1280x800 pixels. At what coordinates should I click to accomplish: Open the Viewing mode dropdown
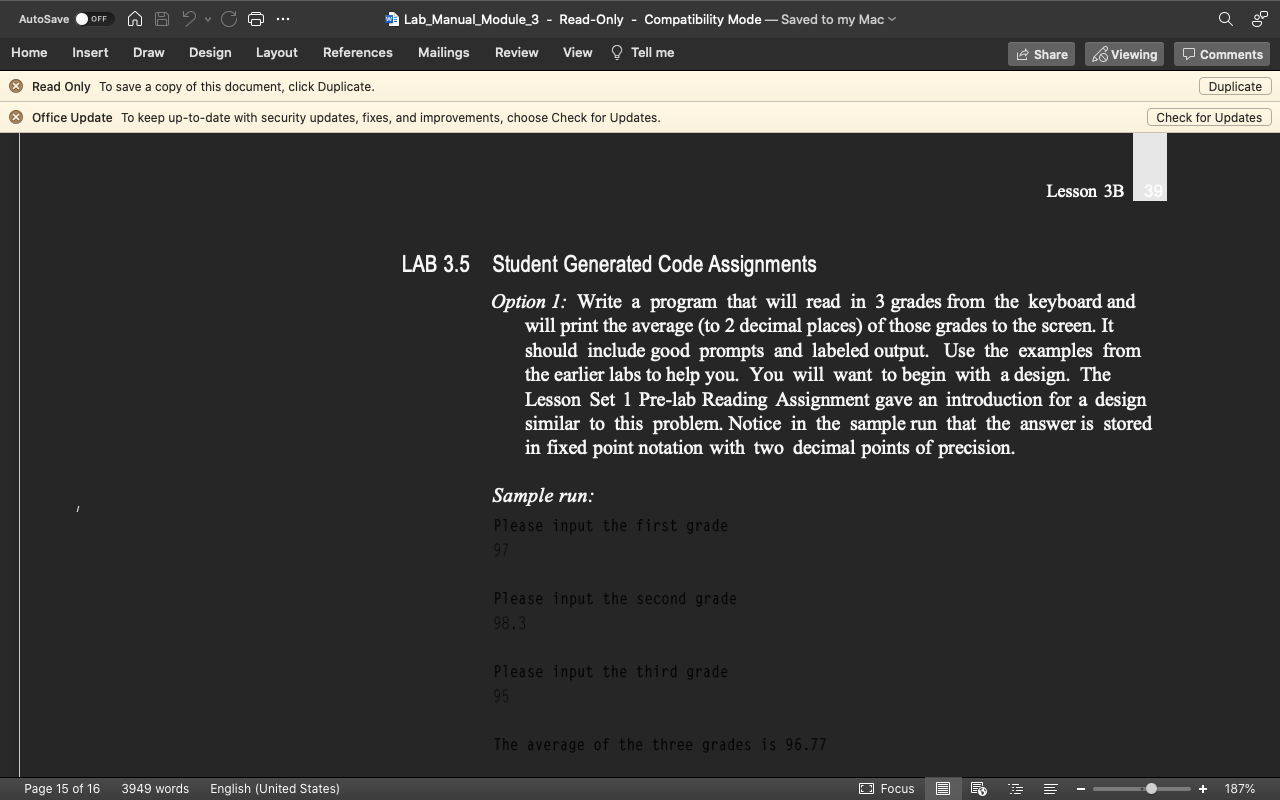[1124, 54]
